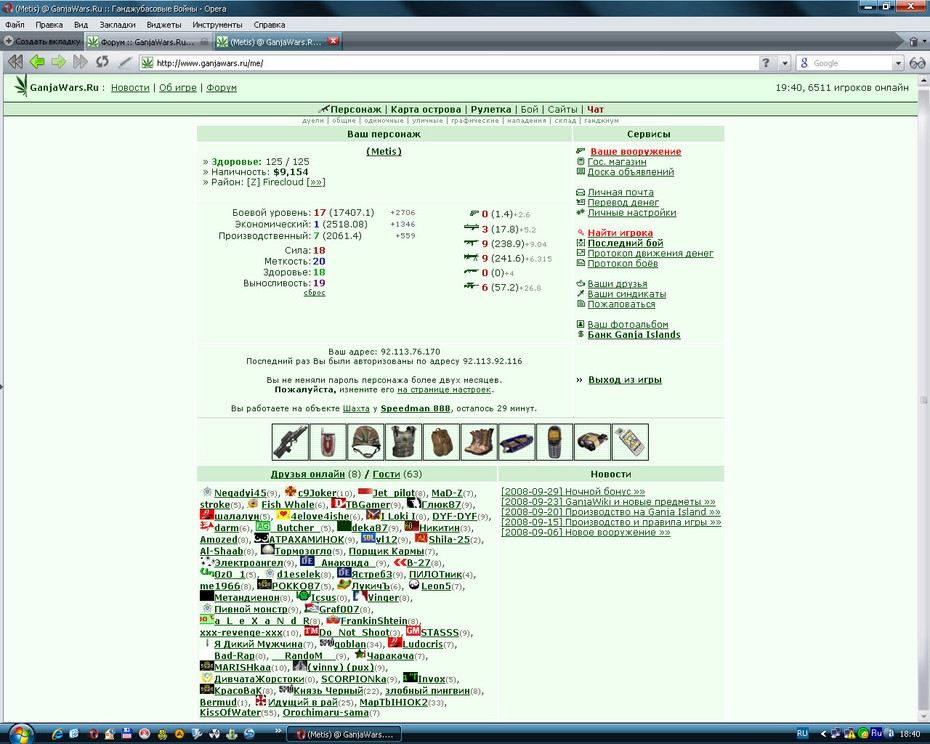This screenshot has width=930, height=744.
Task: Open the Чат navigation link
Action: click(x=595, y=109)
